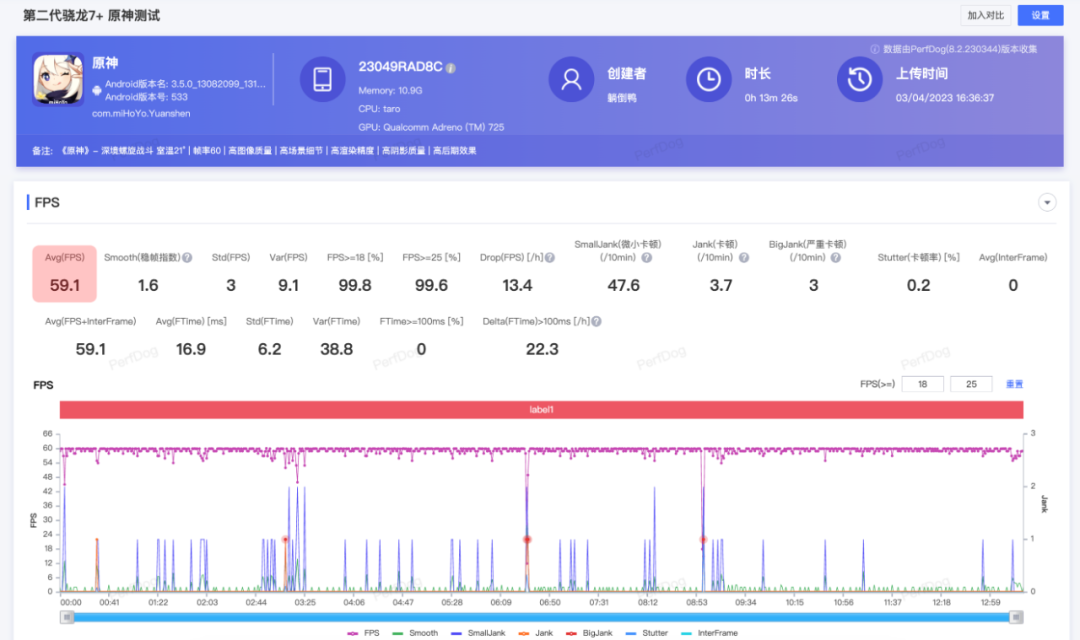
Task: Collapse the FPS section with chevron
Action: pos(1047,203)
